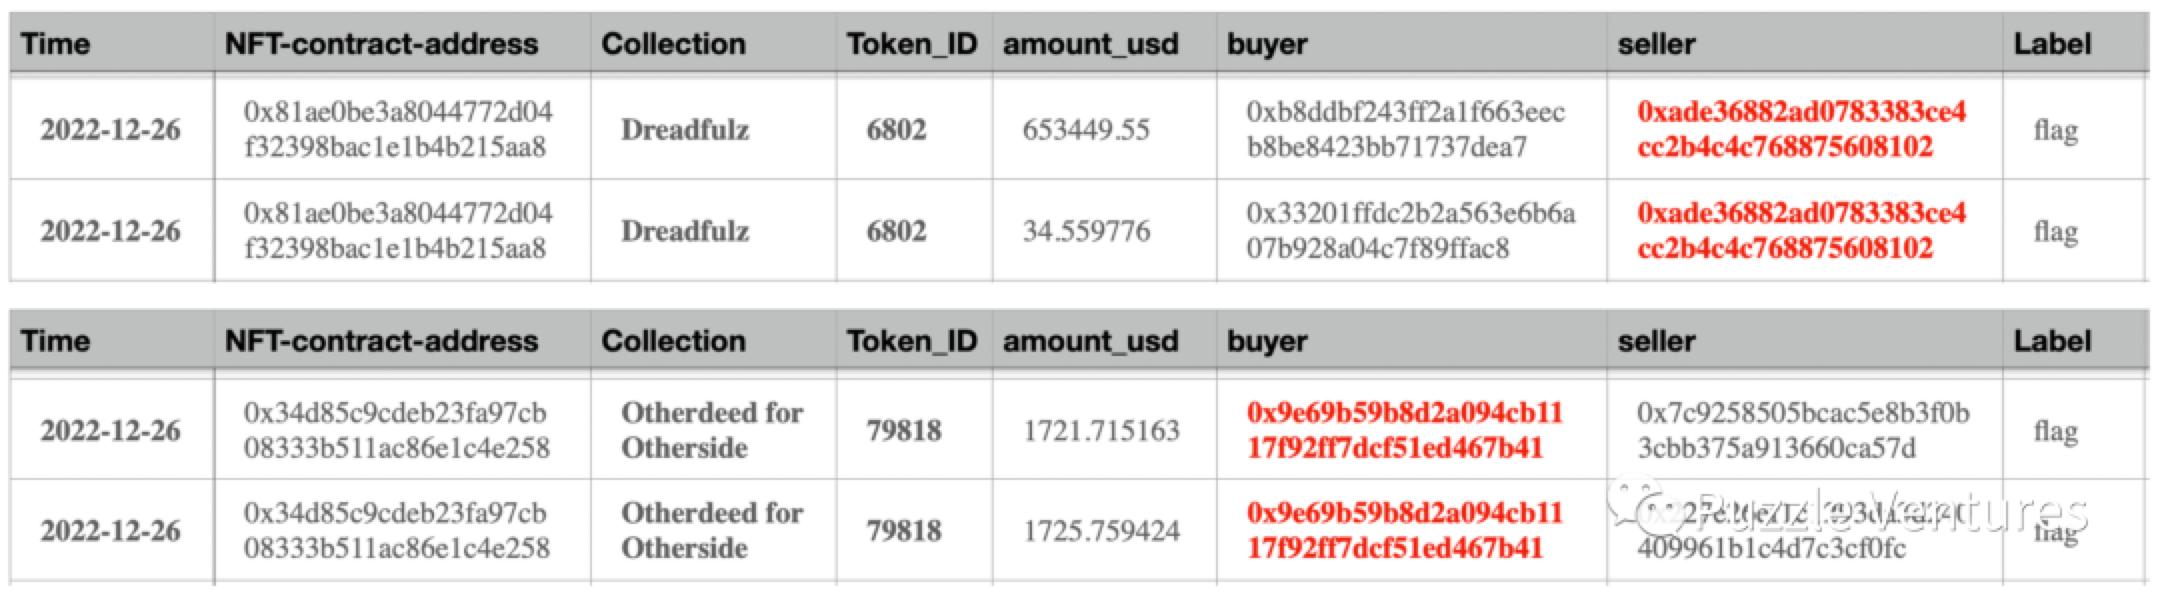Open seller address starting with 0x7c9258505

pyautogui.click(x=1802, y=431)
